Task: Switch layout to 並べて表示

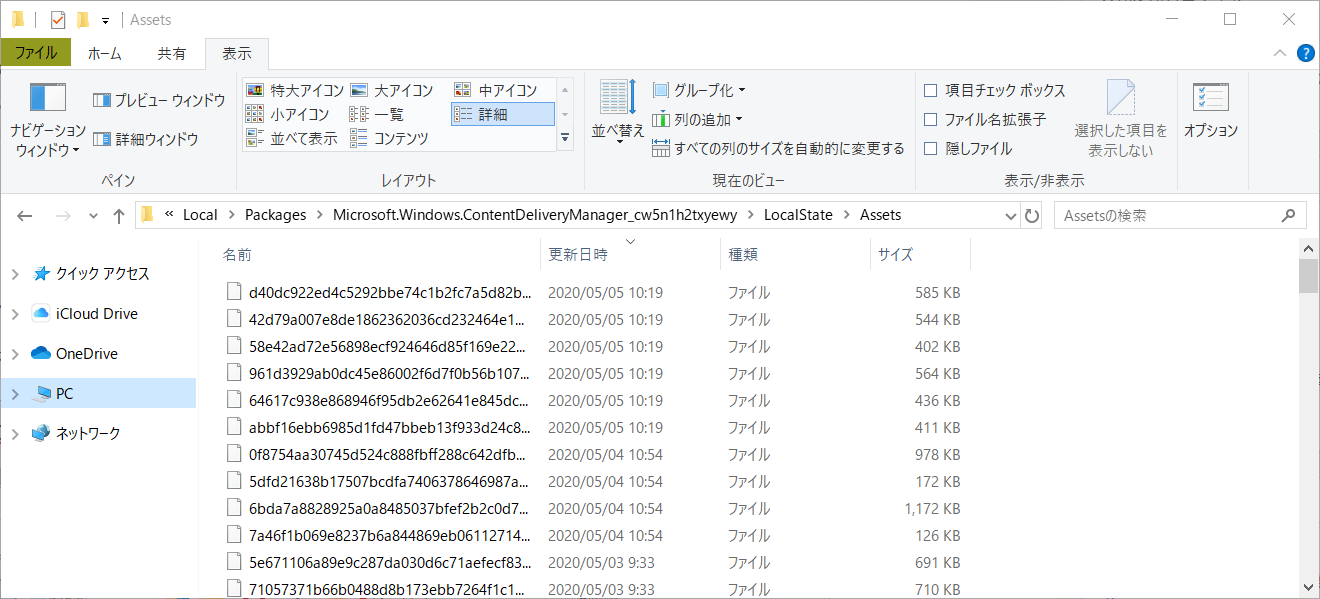Action: [292, 138]
